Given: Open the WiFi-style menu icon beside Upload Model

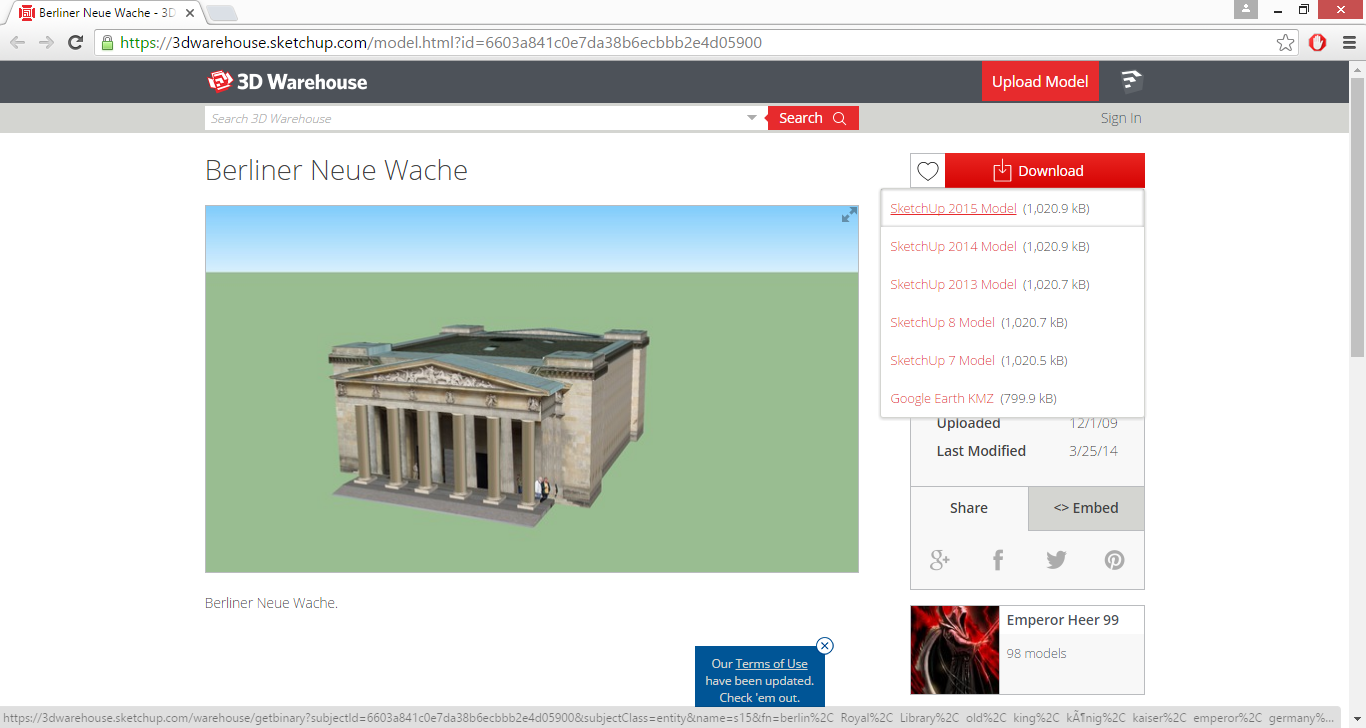Looking at the screenshot, I should (1131, 81).
